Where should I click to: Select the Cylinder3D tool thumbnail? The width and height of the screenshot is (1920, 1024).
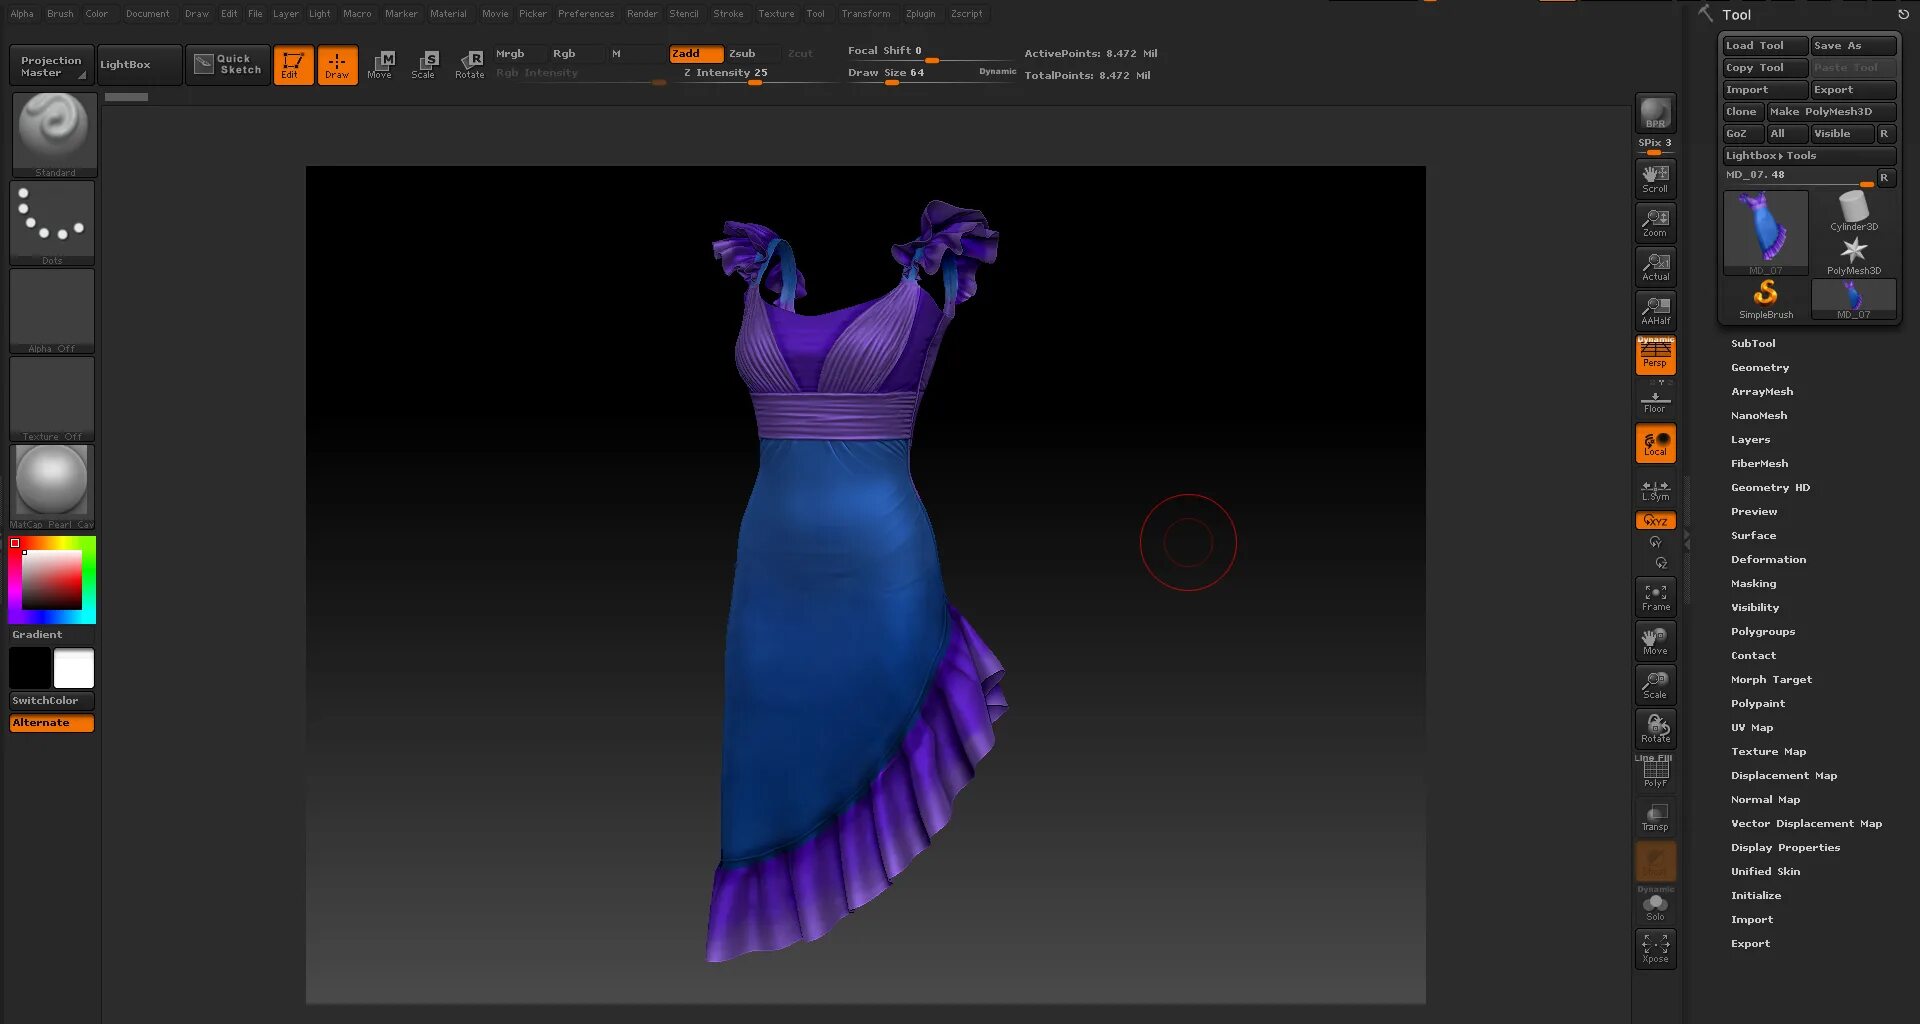(x=1853, y=211)
